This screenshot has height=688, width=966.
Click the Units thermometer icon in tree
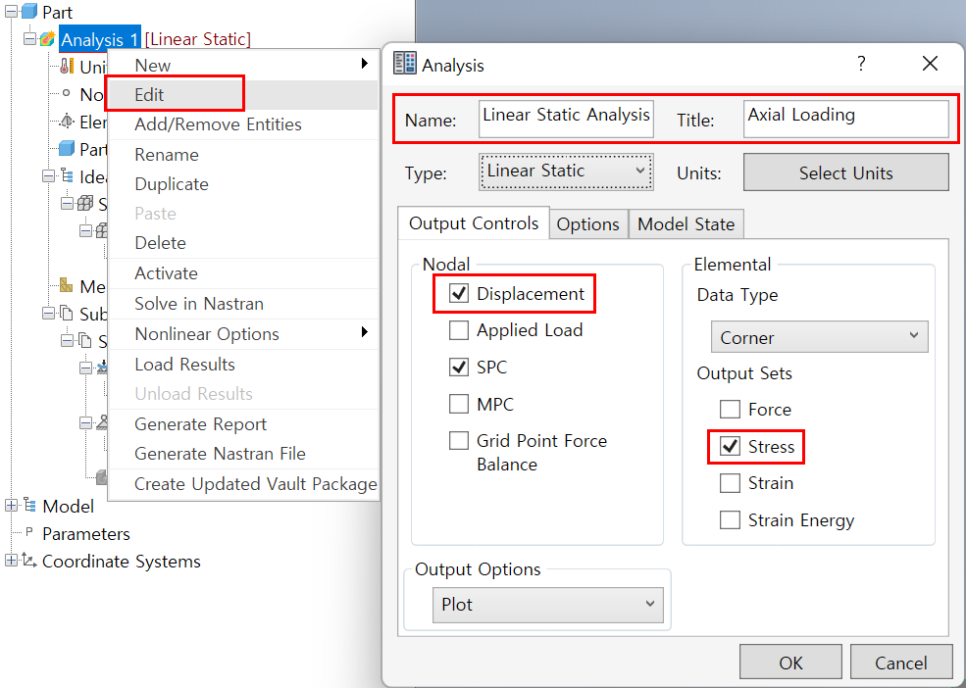[67, 67]
